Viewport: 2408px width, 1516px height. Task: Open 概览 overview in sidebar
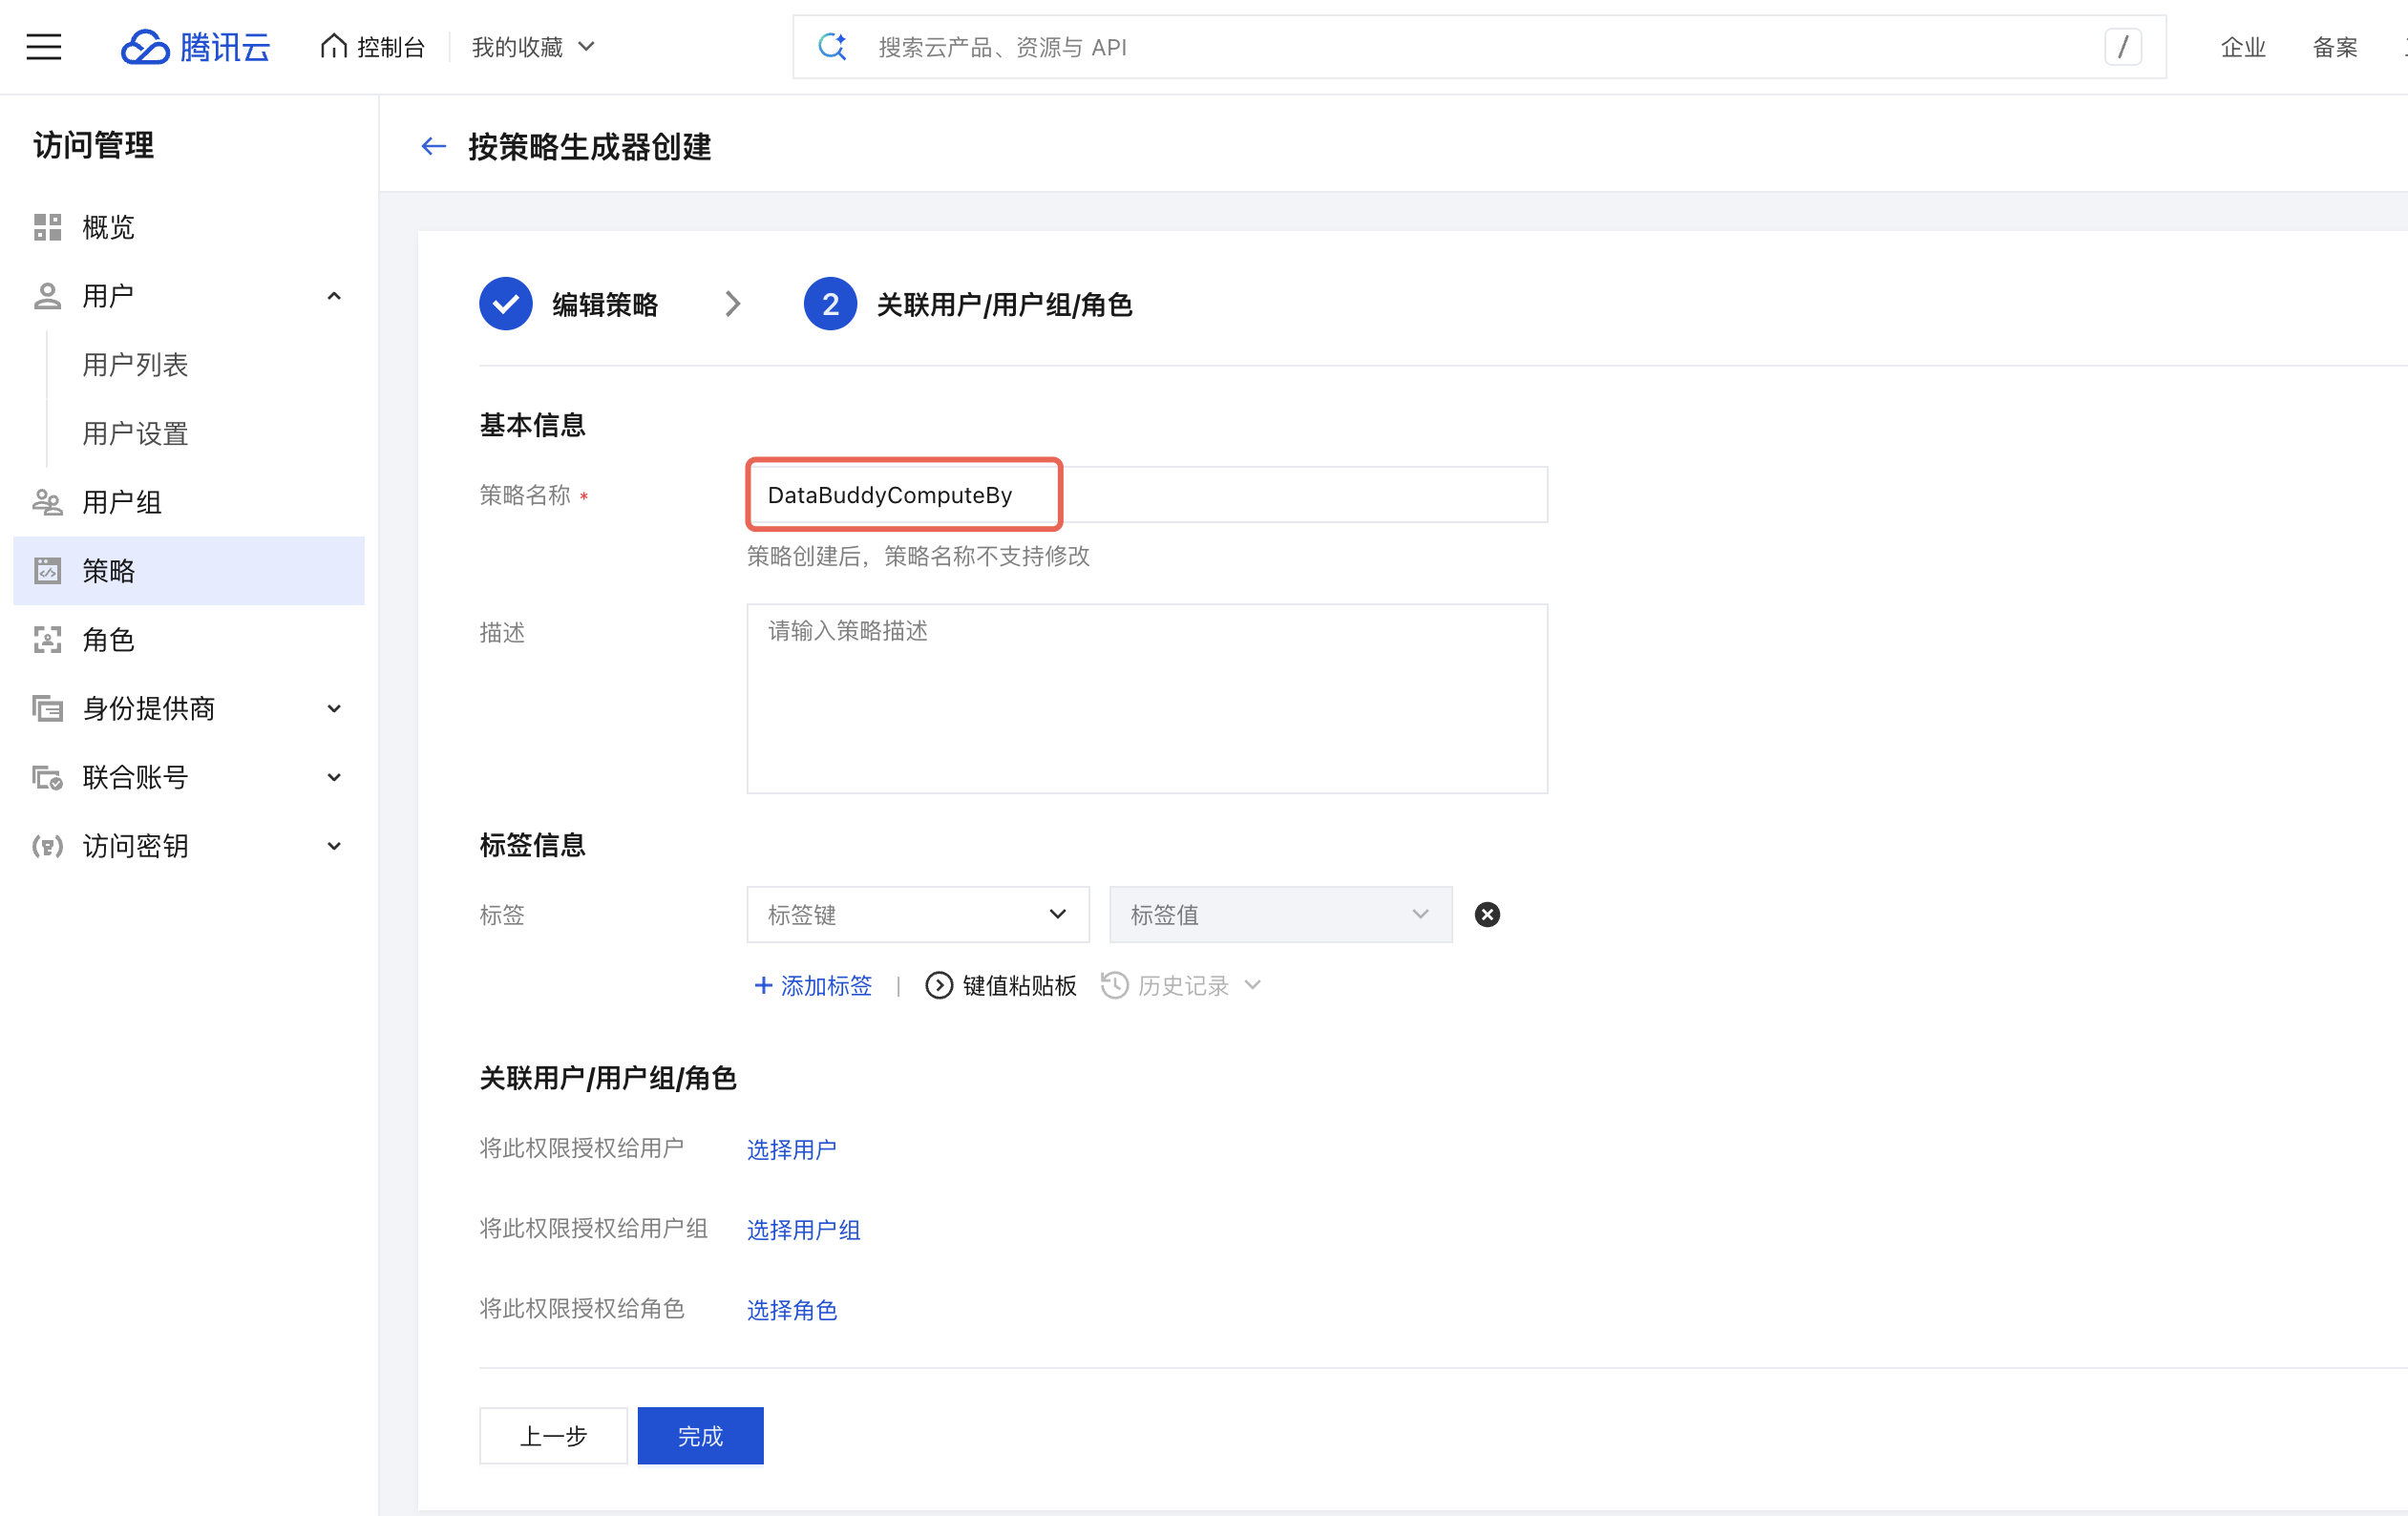pyautogui.click(x=188, y=227)
